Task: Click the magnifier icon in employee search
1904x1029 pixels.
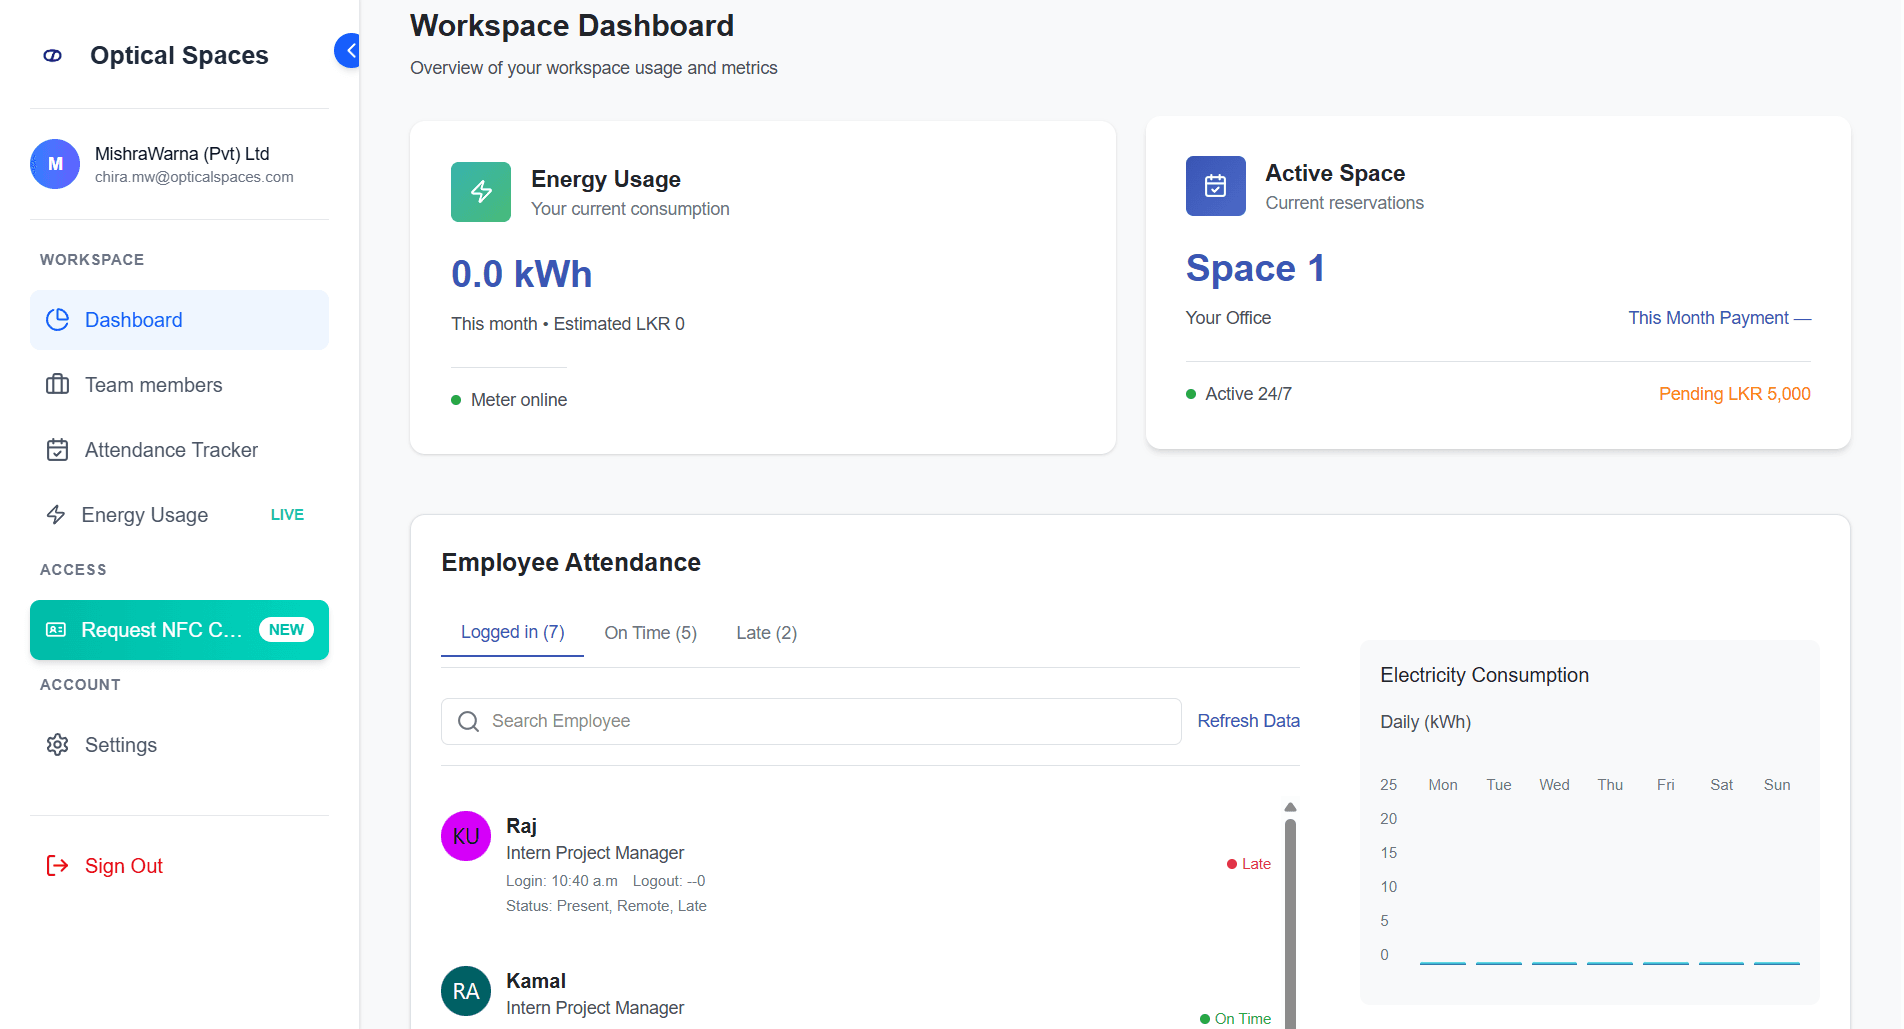Action: tap(468, 721)
